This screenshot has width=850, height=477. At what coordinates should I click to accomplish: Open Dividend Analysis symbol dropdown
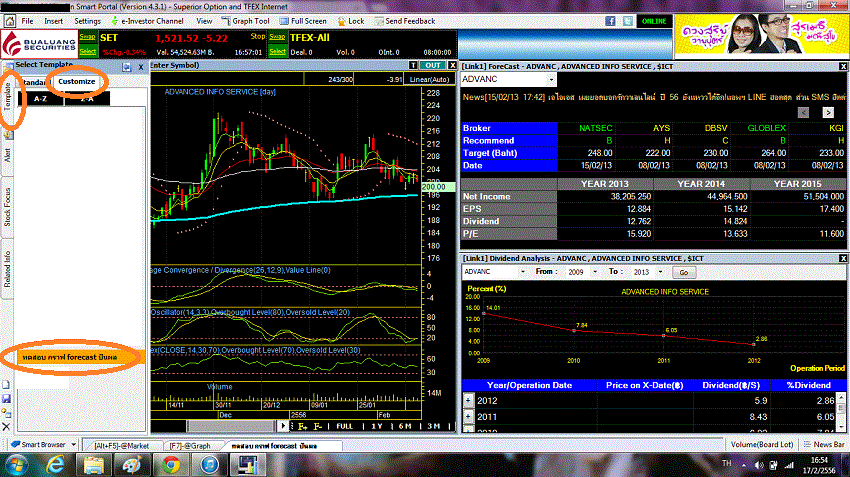[523, 272]
